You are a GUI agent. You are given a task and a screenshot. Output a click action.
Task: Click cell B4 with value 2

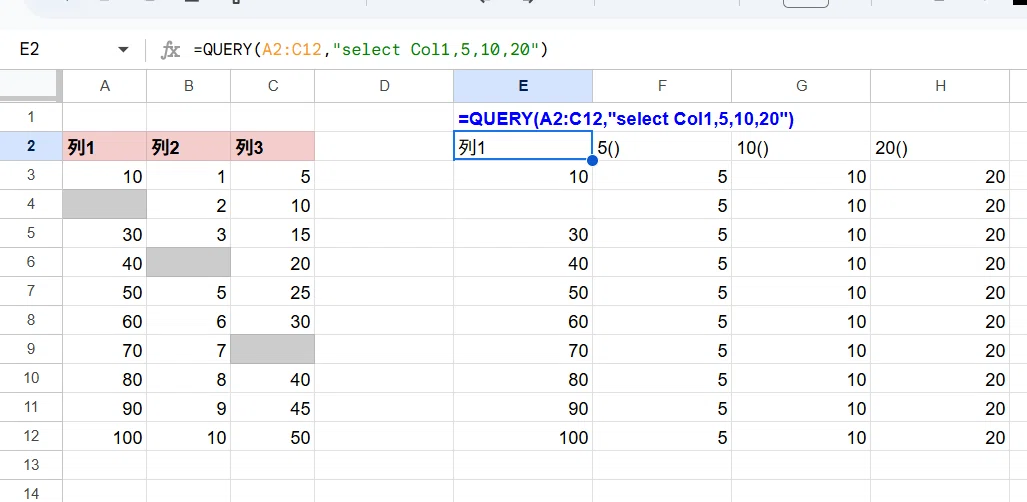pos(189,204)
